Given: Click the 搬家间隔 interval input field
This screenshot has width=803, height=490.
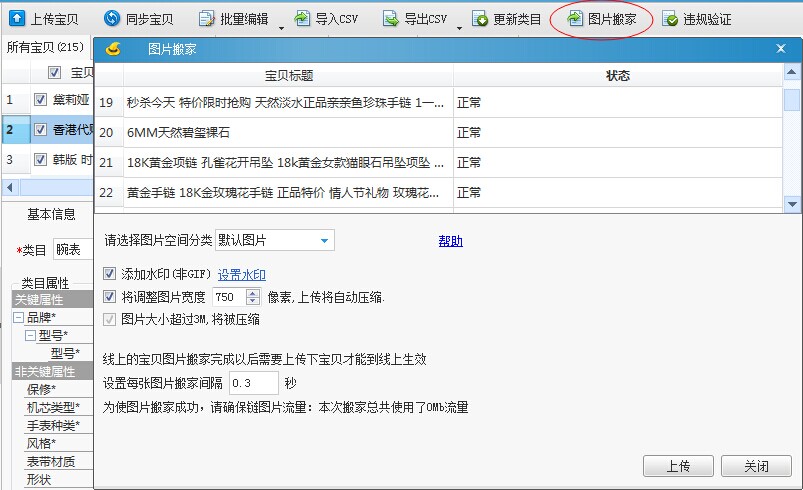Looking at the screenshot, I should point(254,383).
